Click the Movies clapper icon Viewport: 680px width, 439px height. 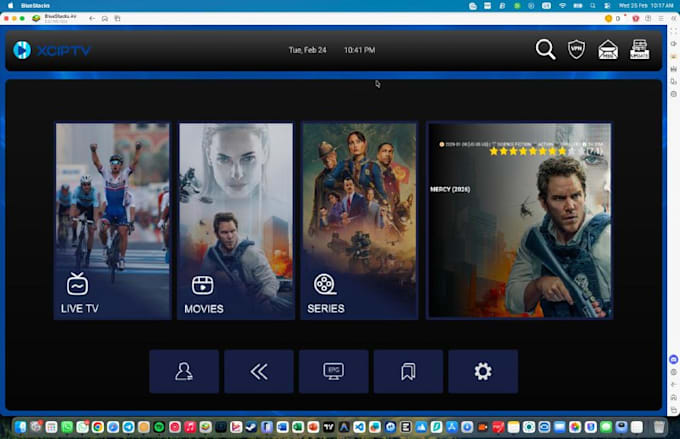(203, 285)
